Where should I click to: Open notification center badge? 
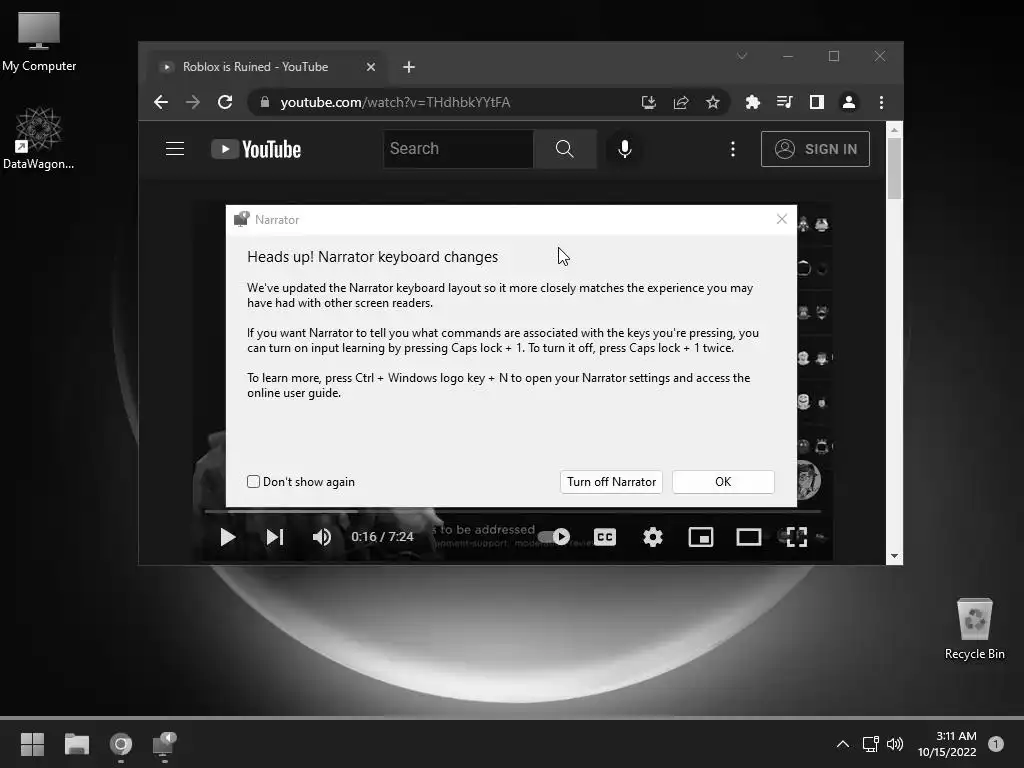coord(995,744)
